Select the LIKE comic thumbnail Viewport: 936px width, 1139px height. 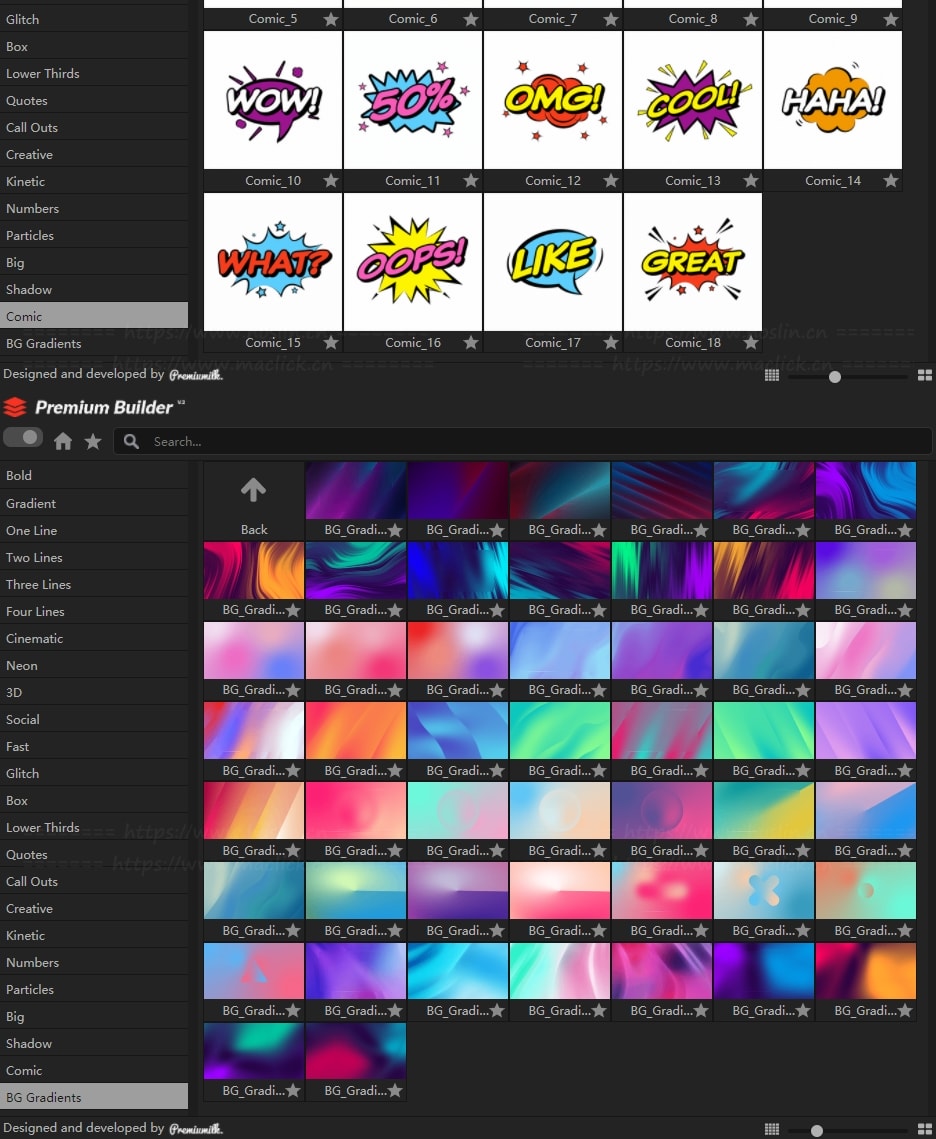[553, 262]
